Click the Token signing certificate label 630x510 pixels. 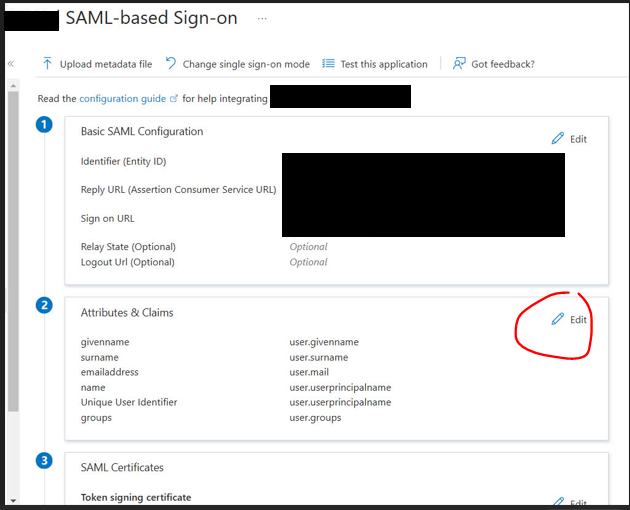click(x=136, y=498)
